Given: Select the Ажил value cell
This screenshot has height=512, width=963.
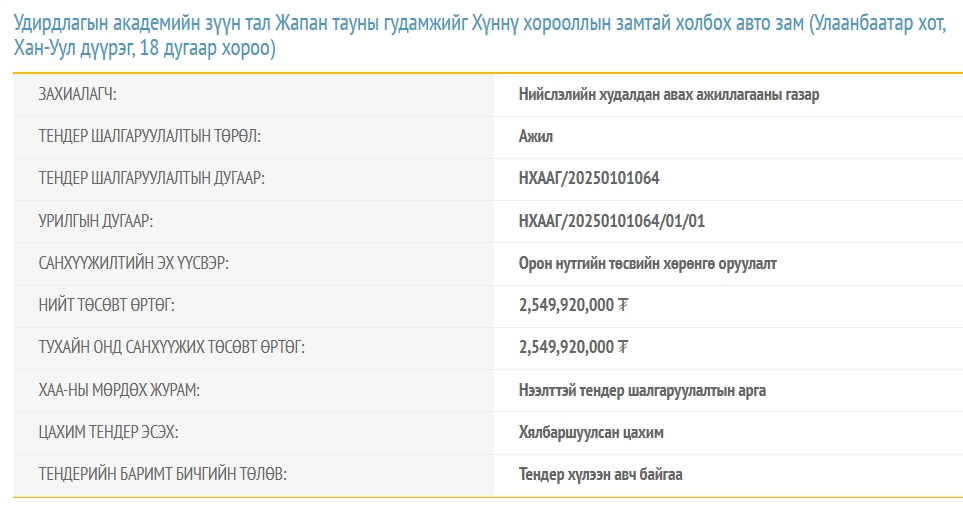Looking at the screenshot, I should click(536, 137).
